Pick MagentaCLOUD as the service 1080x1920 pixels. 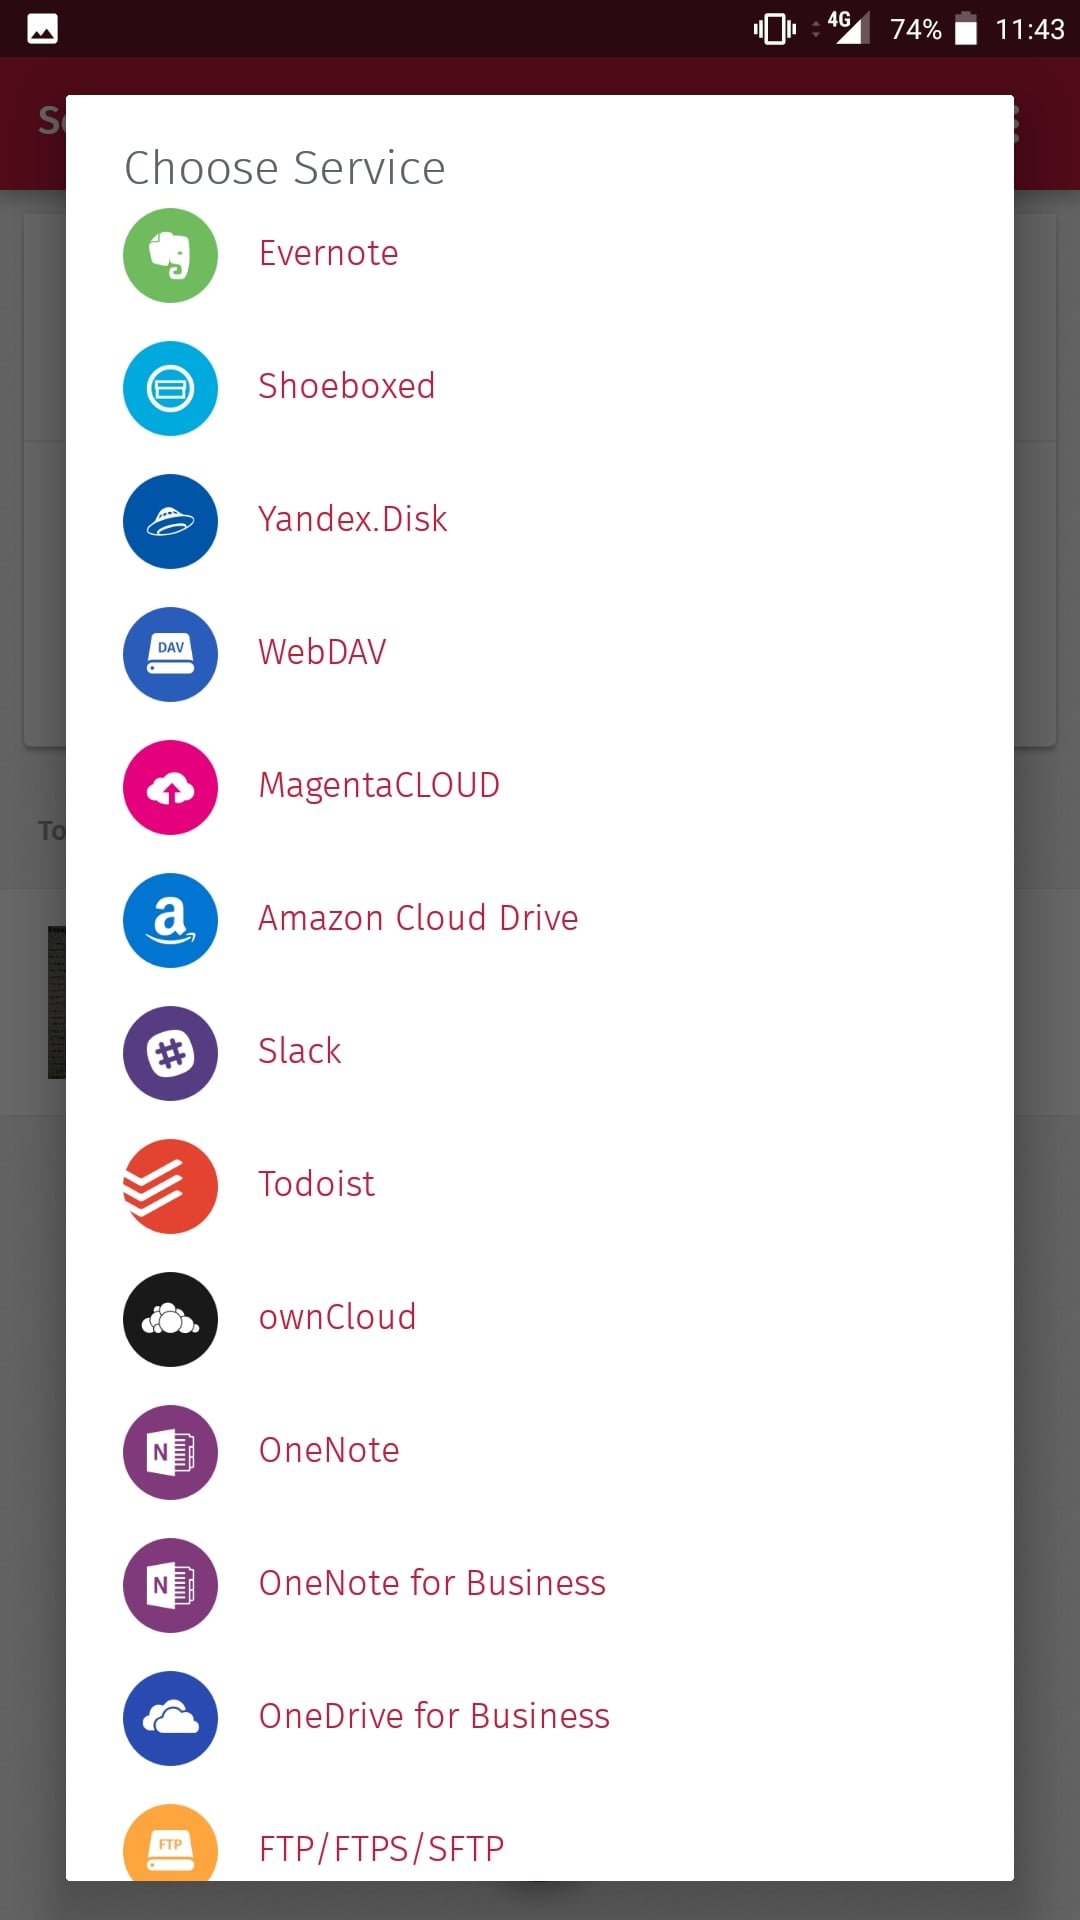click(x=379, y=786)
